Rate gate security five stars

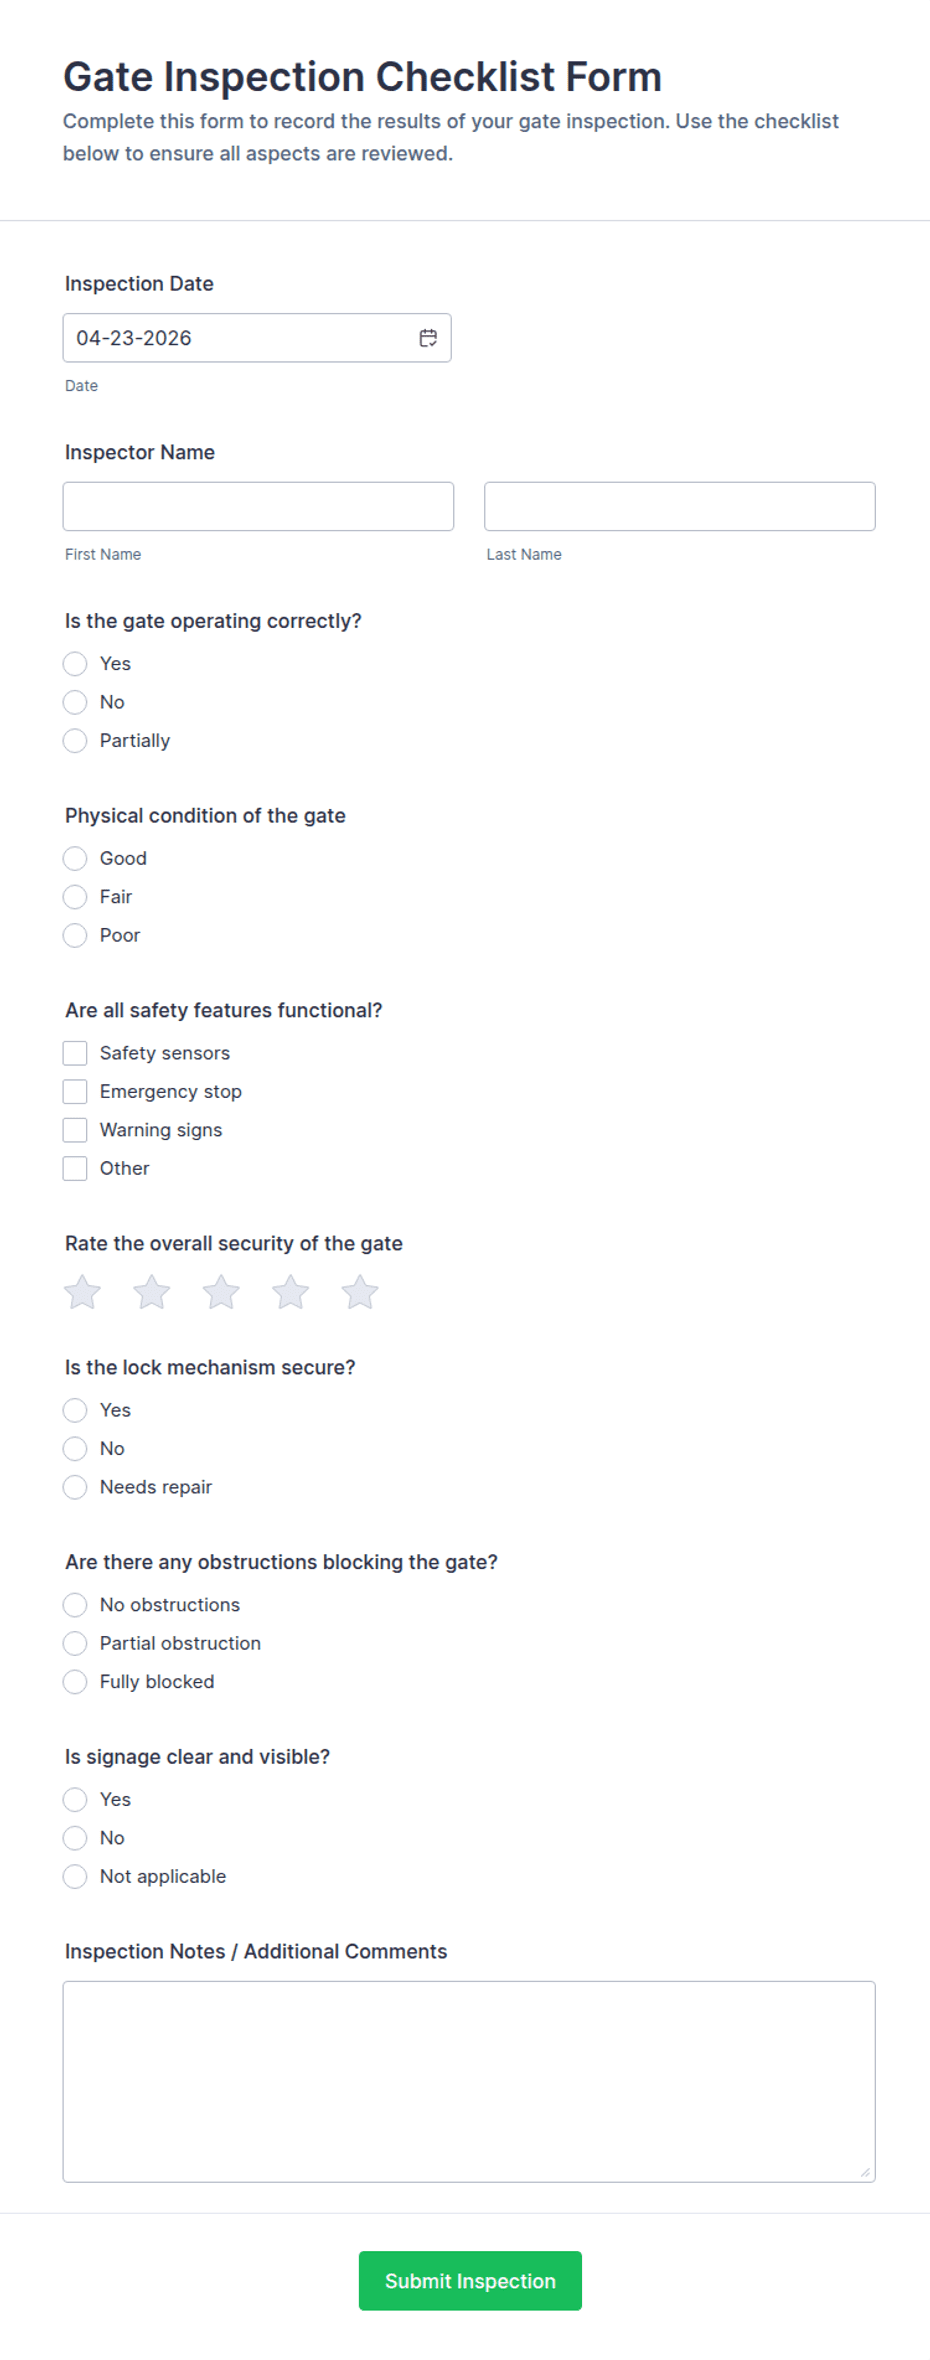coord(359,1291)
